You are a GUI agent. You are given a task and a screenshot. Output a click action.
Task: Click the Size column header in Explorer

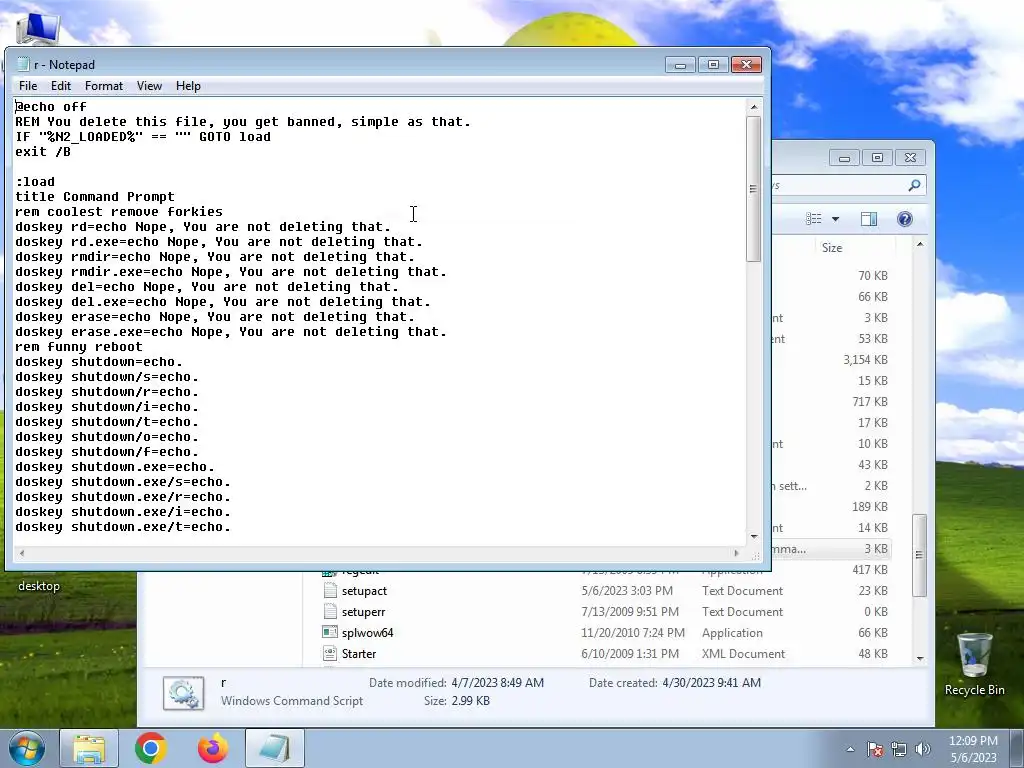(832, 248)
